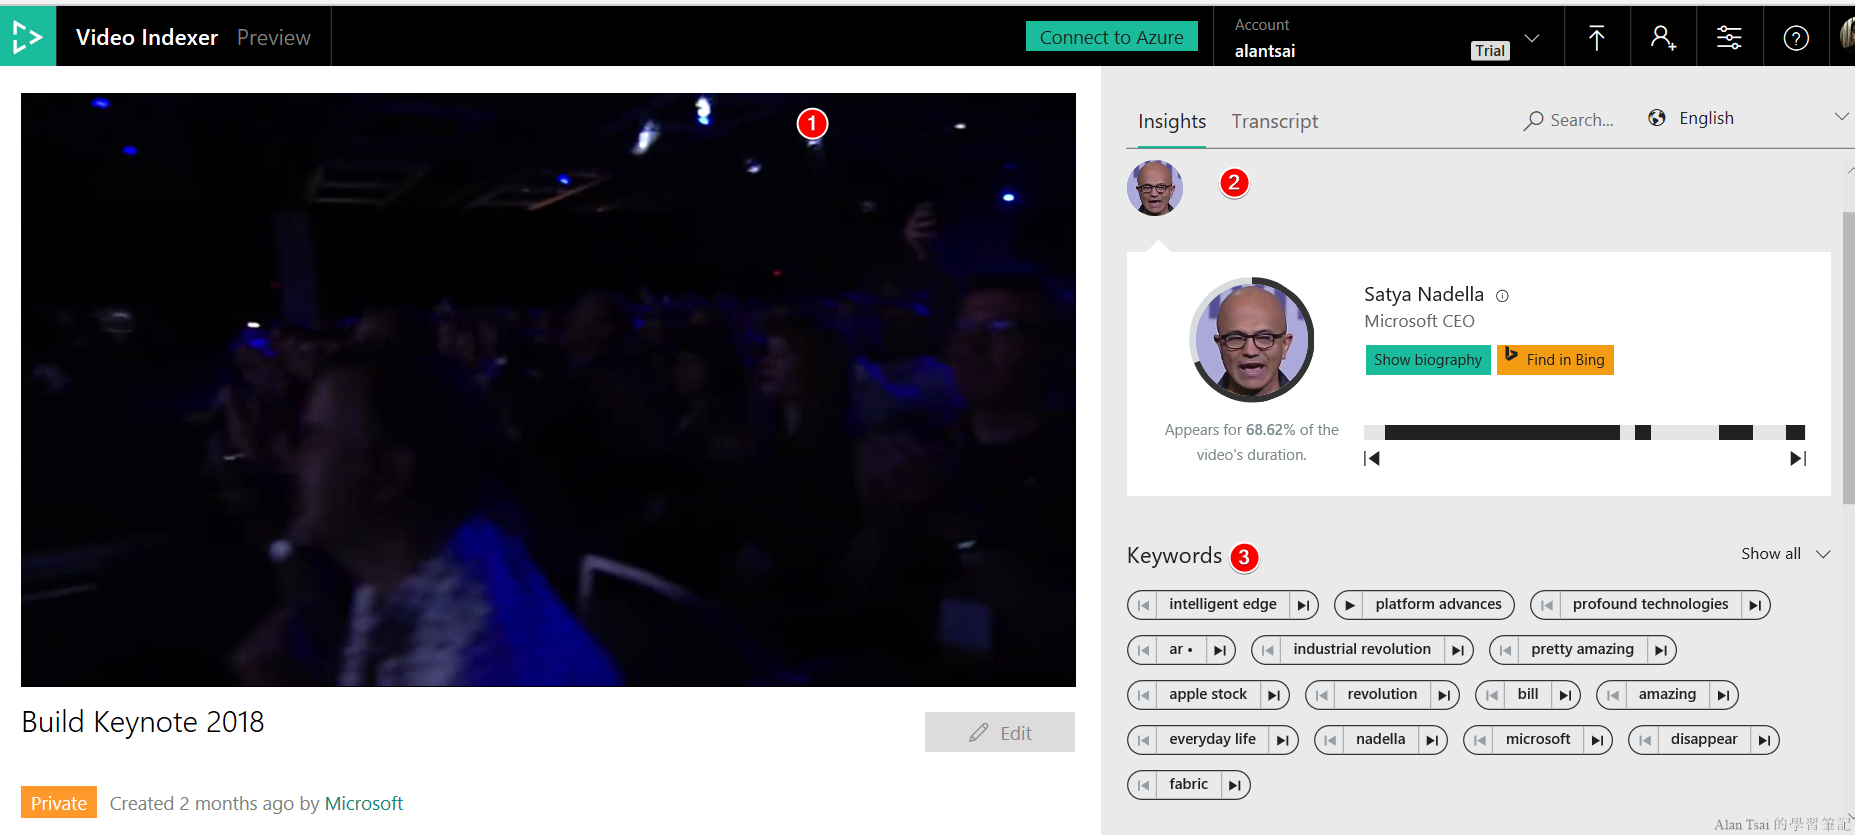Go to next 'disappear' occurrence

click(1764, 740)
